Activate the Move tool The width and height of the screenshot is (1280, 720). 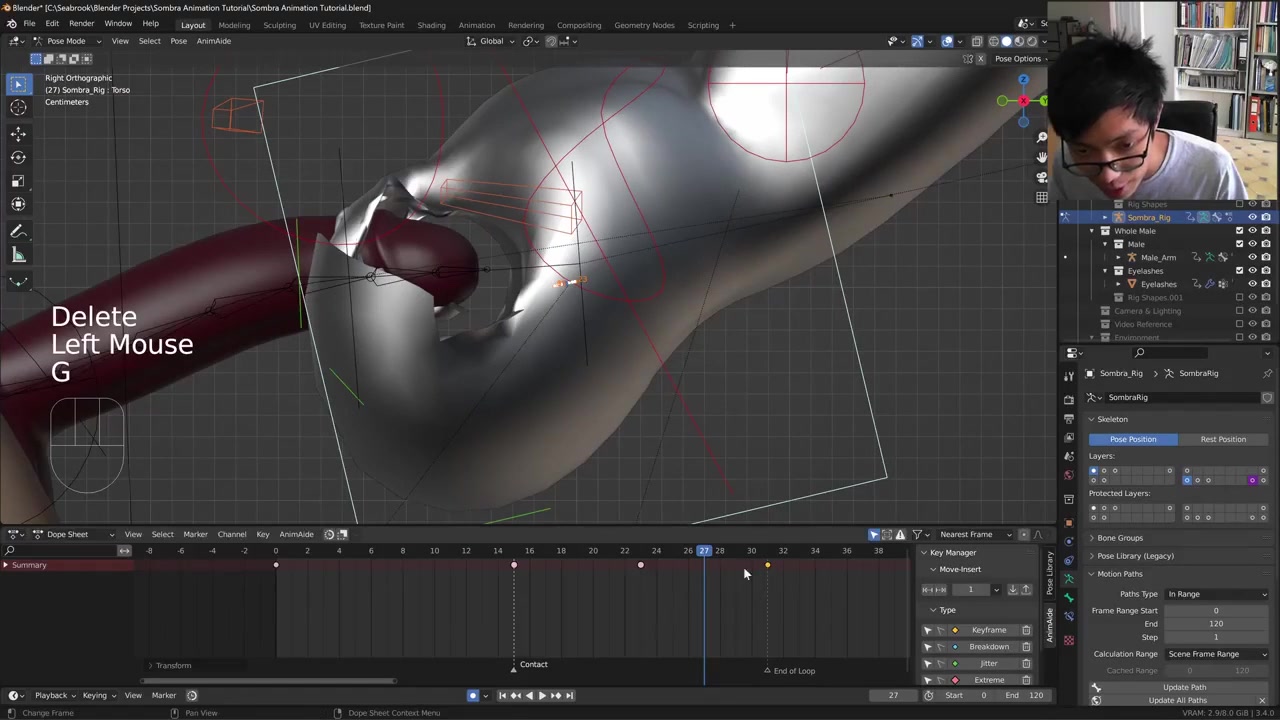click(18, 133)
